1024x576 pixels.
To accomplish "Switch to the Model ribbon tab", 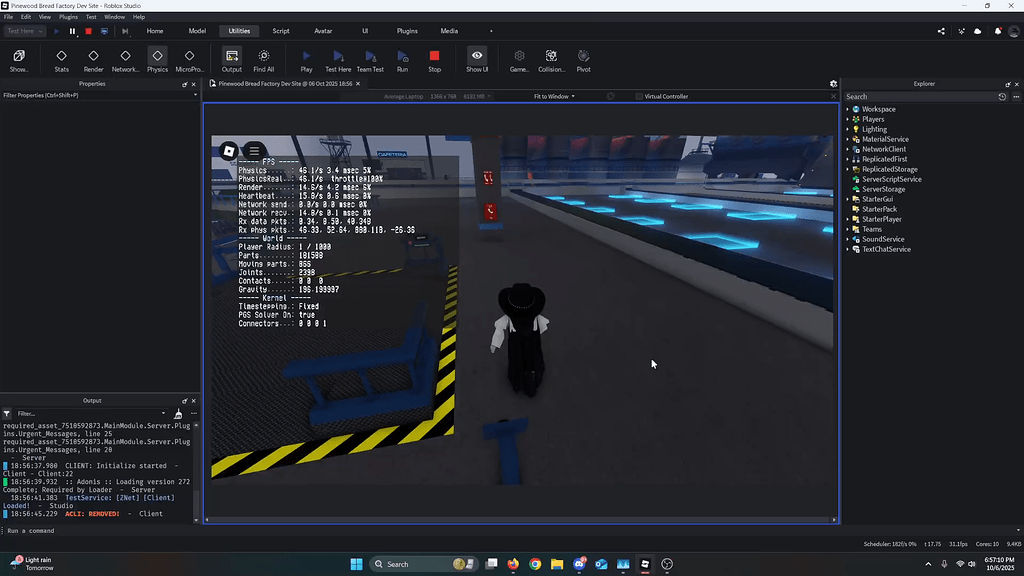I will click(196, 31).
